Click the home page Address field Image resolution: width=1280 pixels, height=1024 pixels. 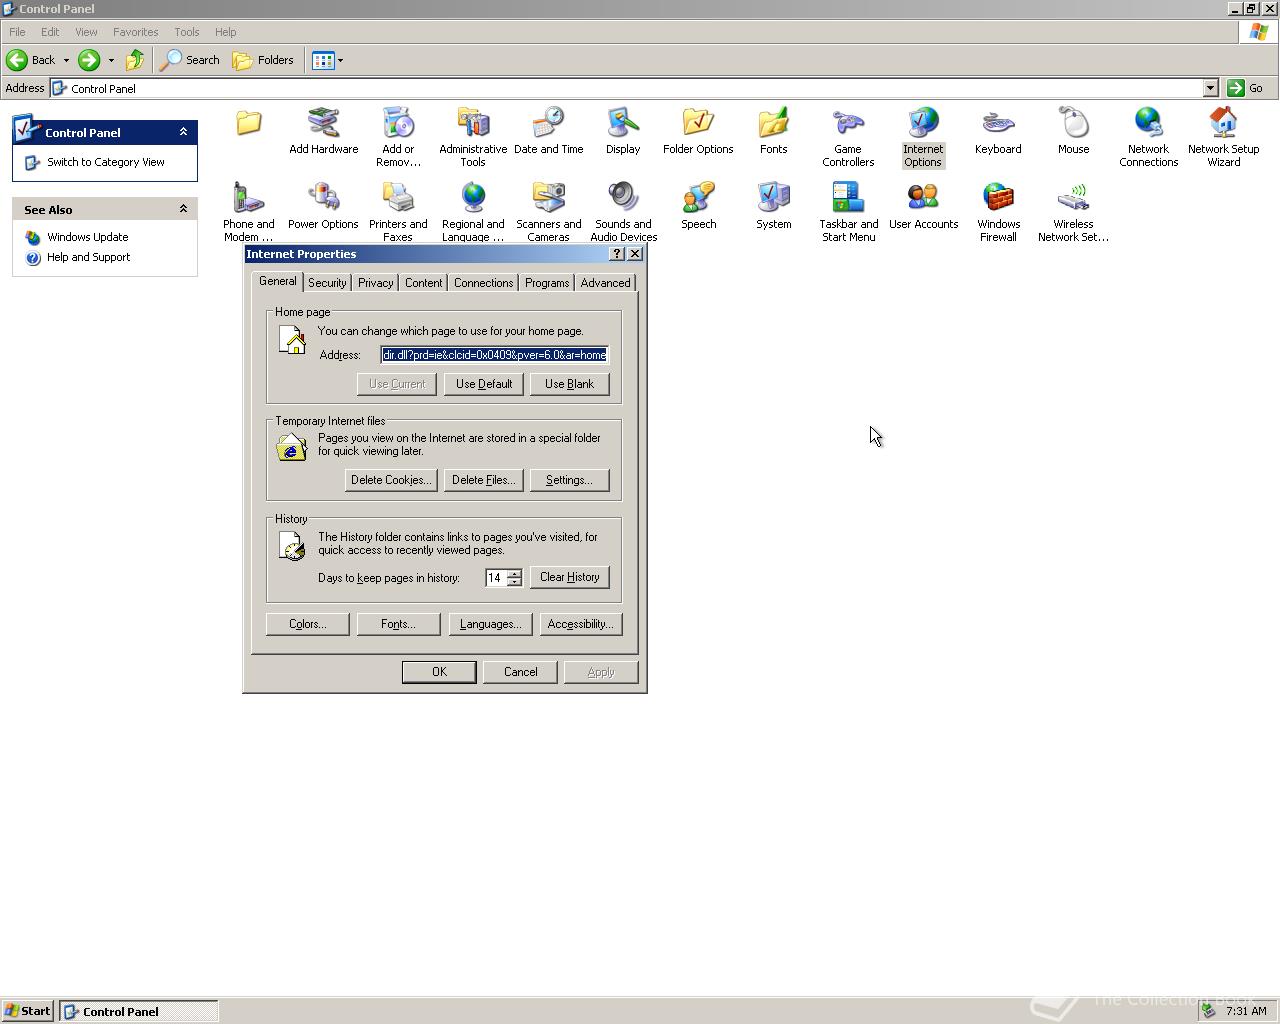pos(494,355)
